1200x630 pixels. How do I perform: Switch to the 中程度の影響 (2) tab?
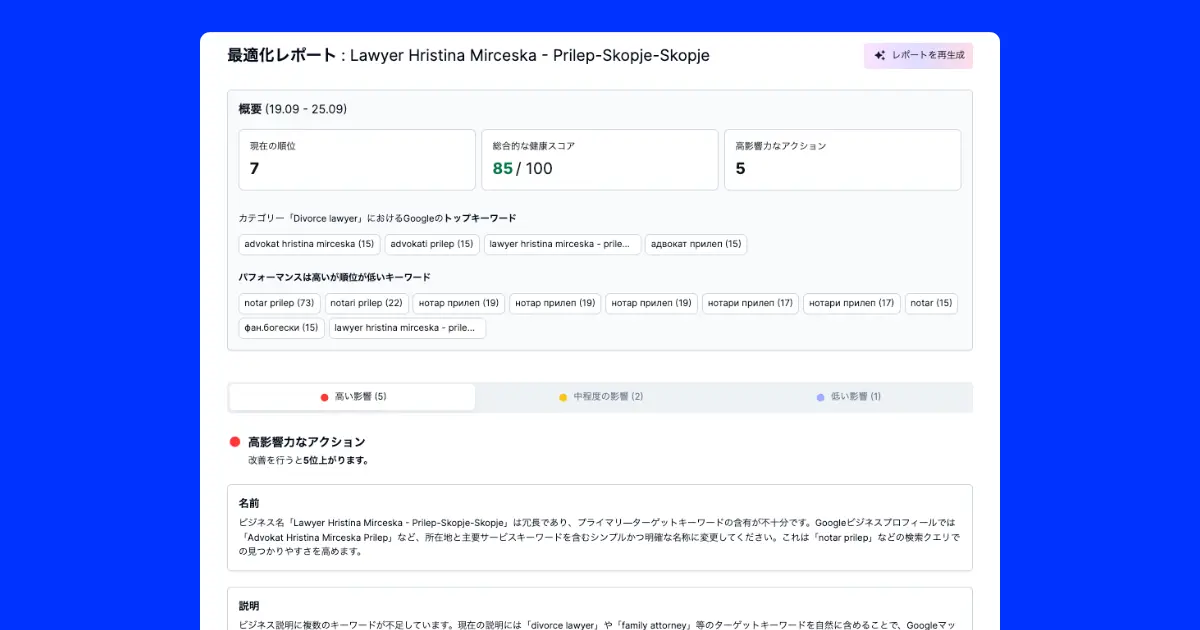[600, 396]
